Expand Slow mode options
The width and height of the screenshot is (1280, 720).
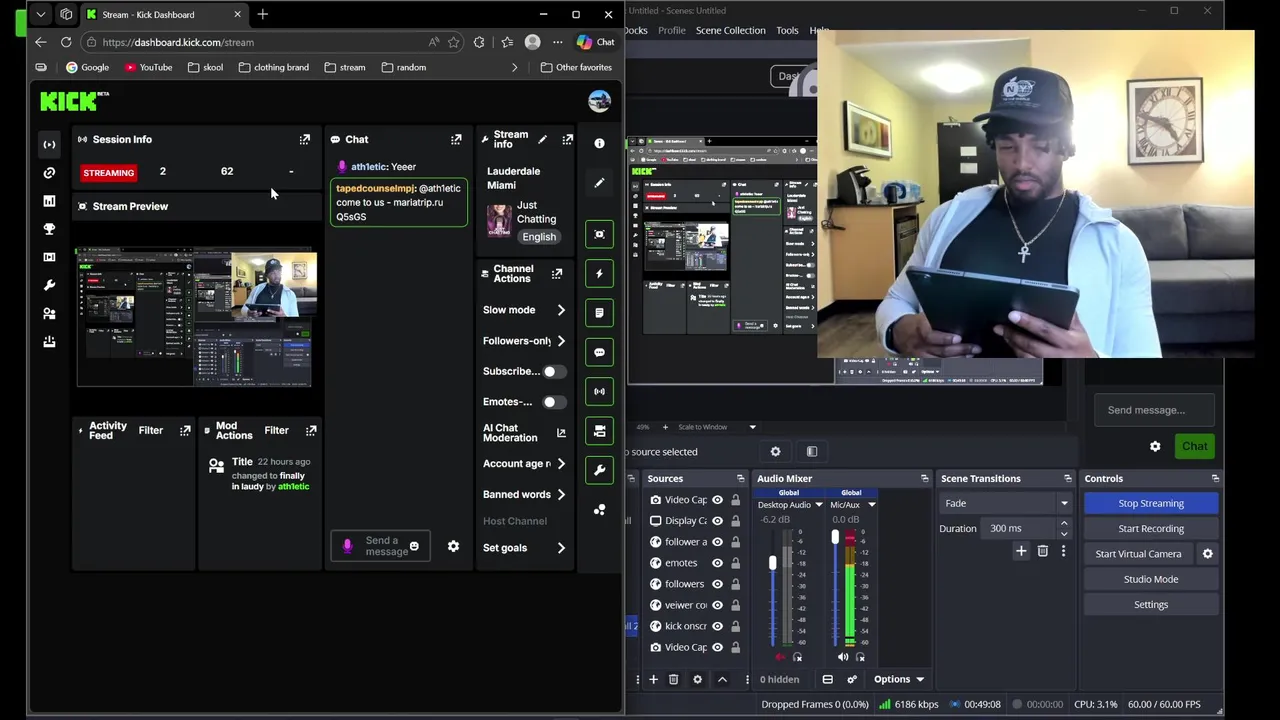pyautogui.click(x=561, y=310)
